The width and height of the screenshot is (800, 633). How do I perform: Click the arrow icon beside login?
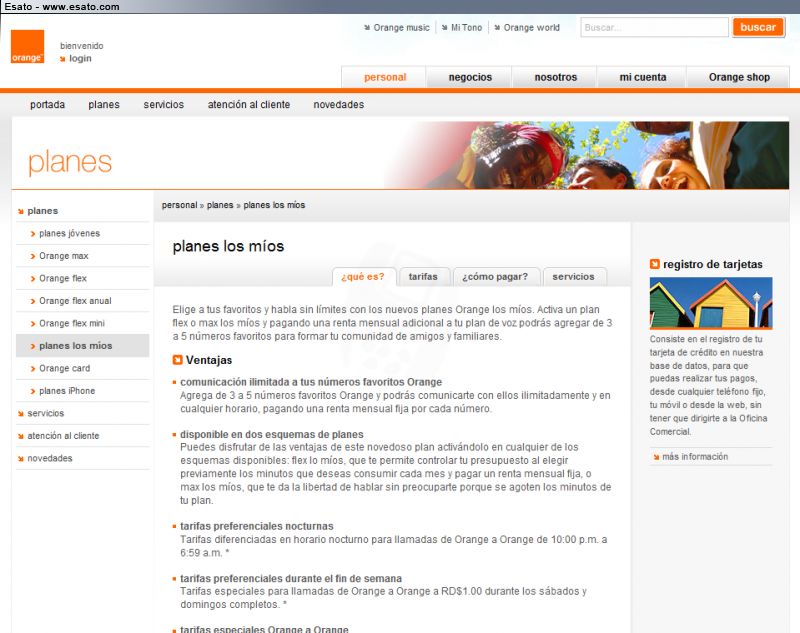(x=63, y=59)
